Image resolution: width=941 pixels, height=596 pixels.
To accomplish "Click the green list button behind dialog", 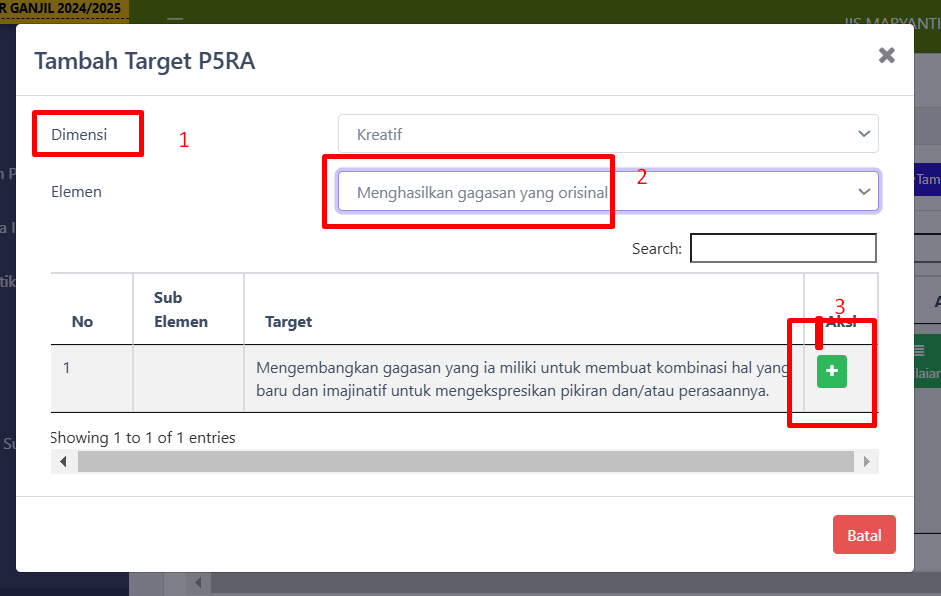I will [927, 362].
